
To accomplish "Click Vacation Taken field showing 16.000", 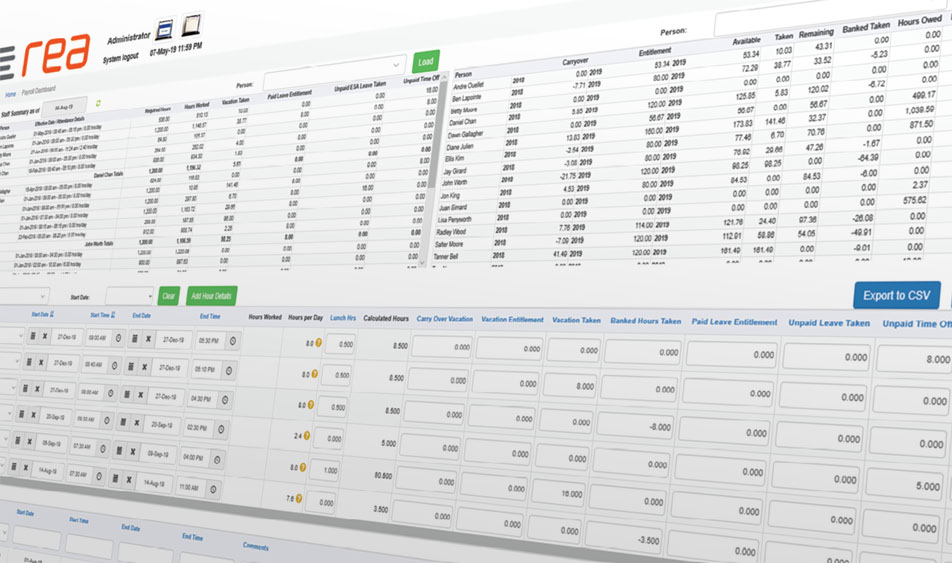I will click(557, 494).
